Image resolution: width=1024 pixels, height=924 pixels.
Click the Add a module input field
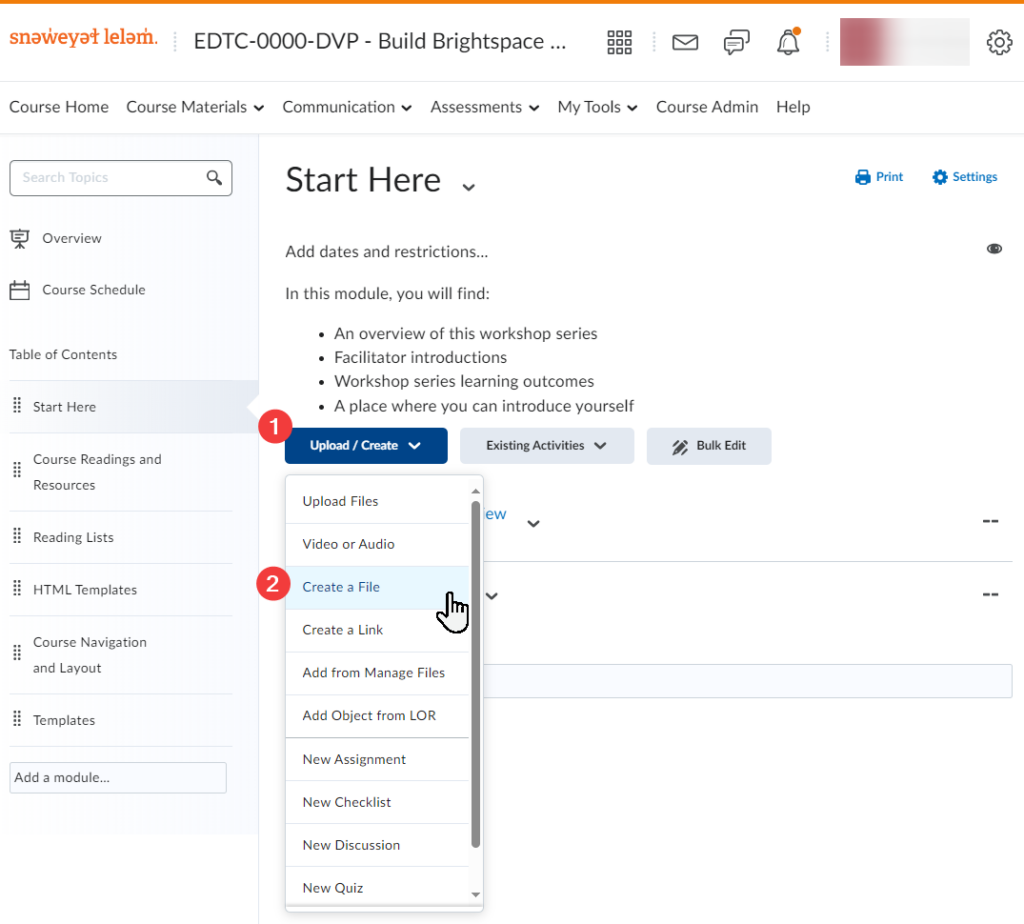coord(117,777)
